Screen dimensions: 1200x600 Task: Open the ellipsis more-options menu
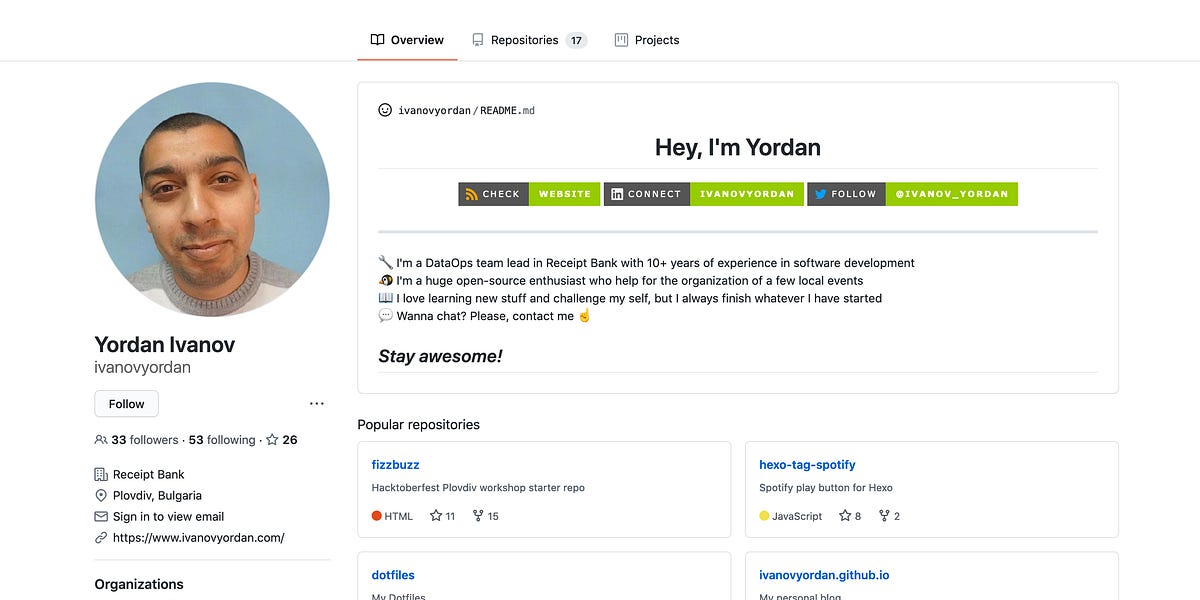317,403
